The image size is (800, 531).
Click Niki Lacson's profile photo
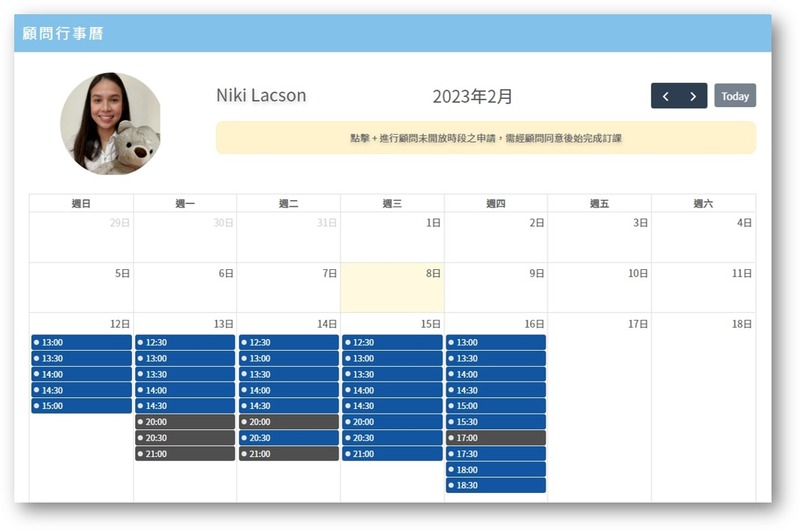pyautogui.click(x=110, y=123)
